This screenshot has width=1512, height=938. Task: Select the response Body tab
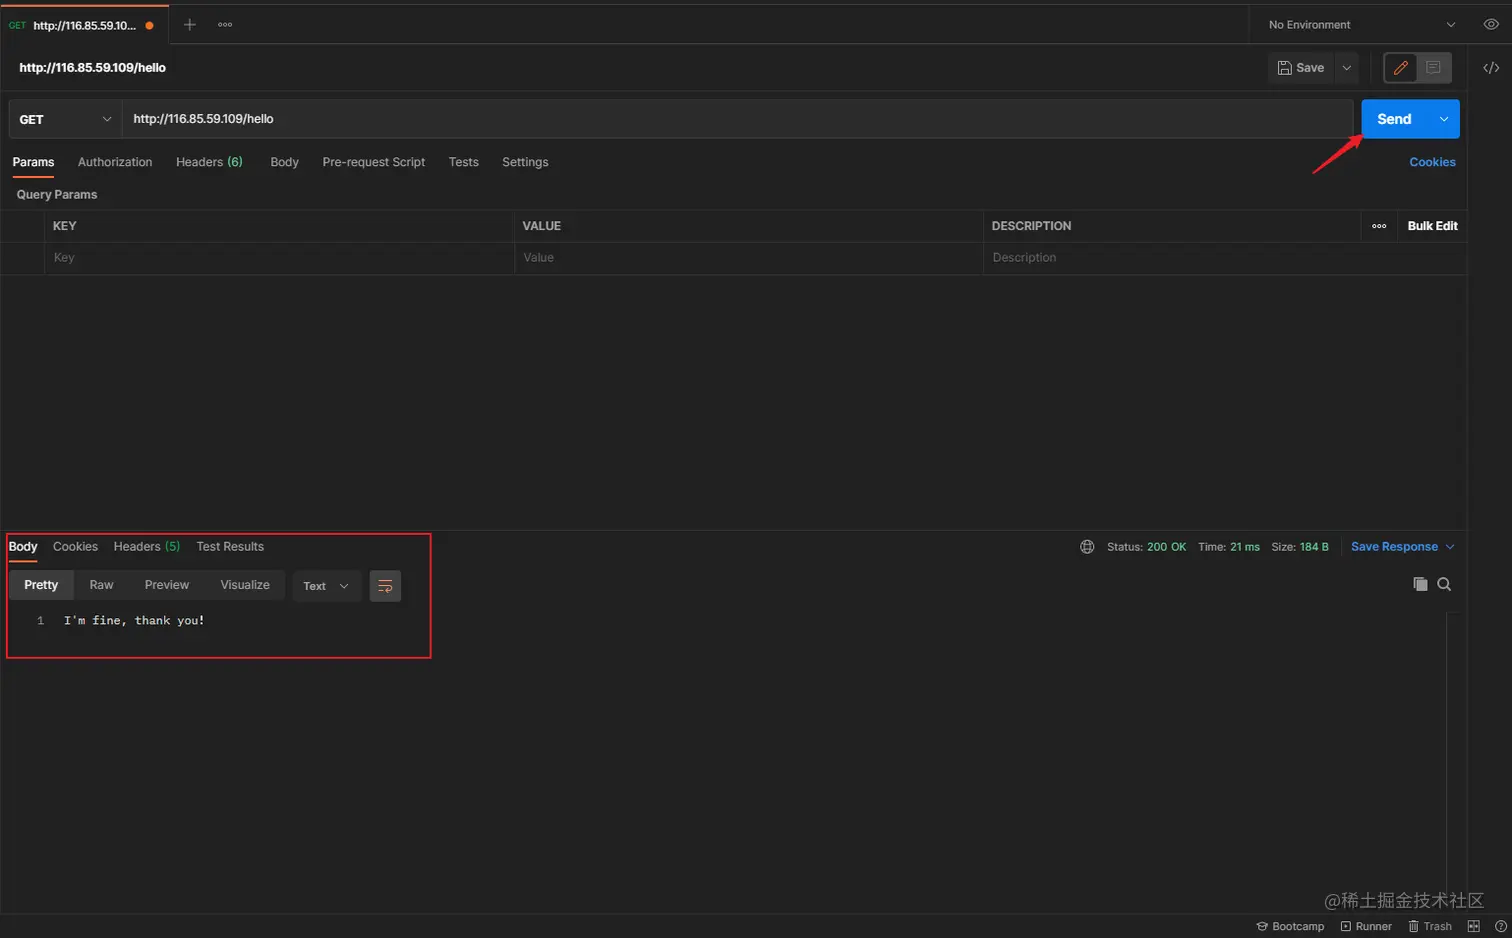tap(23, 547)
